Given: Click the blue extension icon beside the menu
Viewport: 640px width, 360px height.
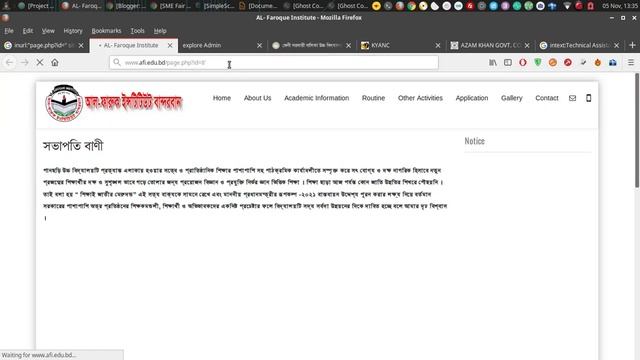Looking at the screenshot, I should pyautogui.click(x=613, y=62).
